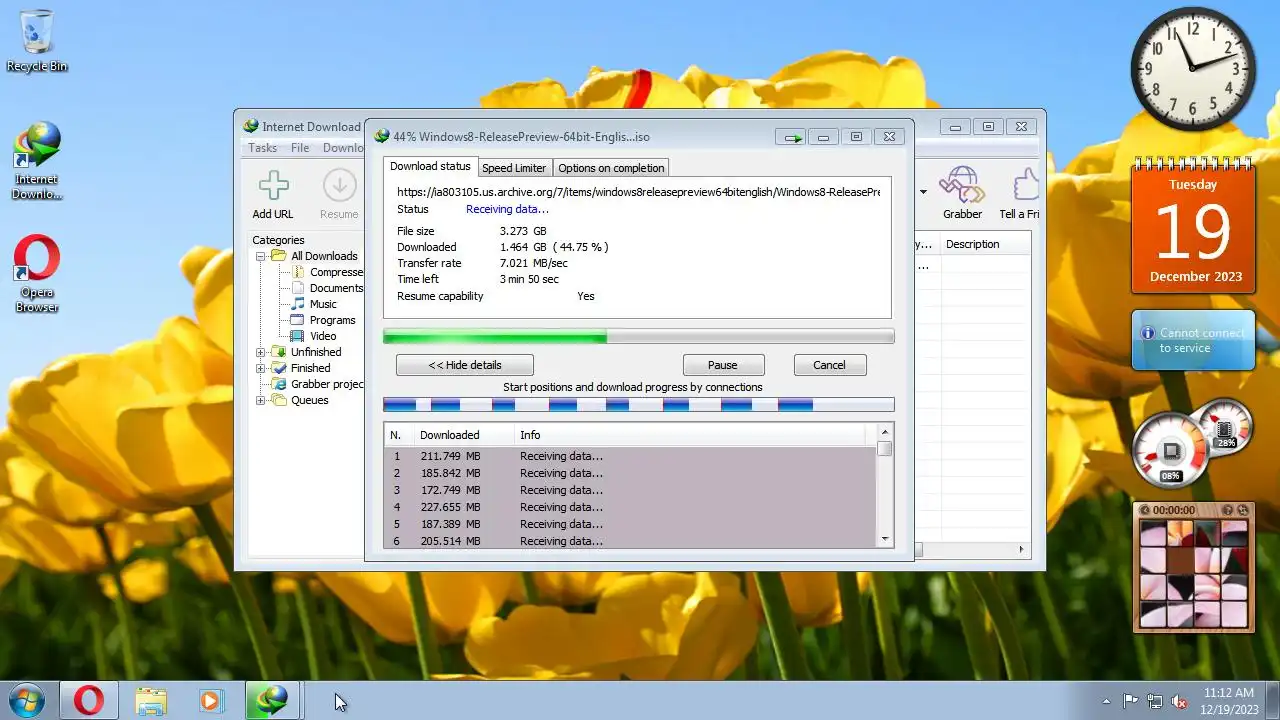Expand the Queues tree node
Screen dimensions: 1280x720
tap(261, 400)
